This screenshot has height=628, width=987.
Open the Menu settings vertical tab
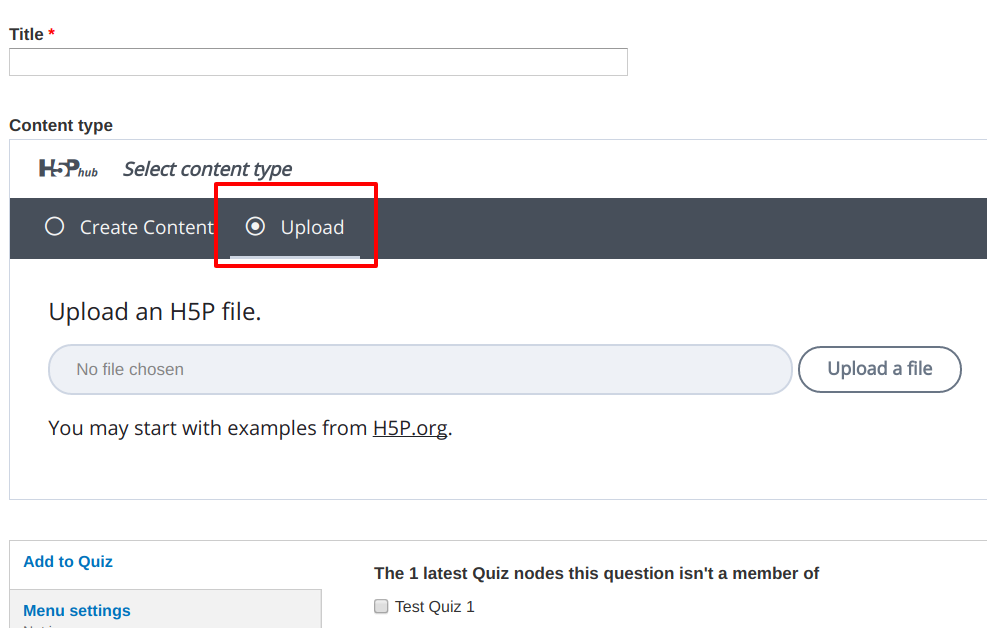point(77,610)
